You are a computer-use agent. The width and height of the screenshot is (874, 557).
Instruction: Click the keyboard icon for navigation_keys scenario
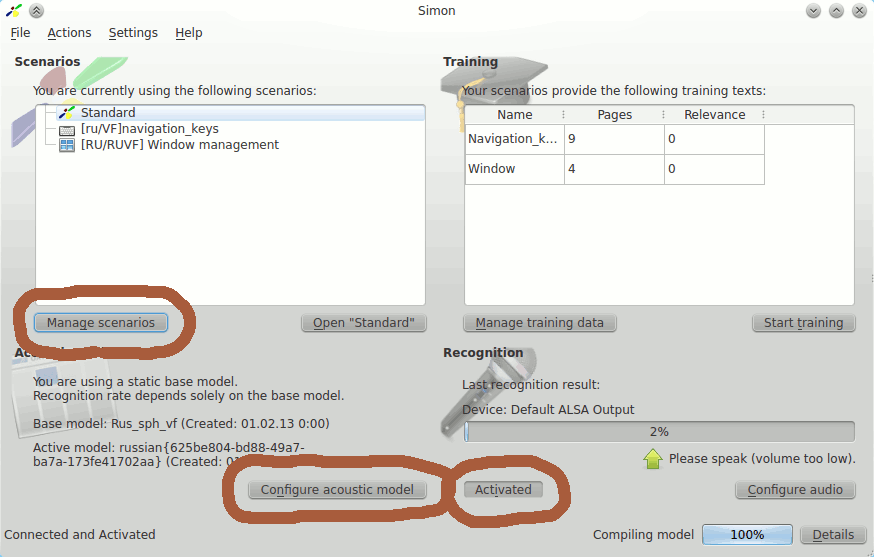coord(67,130)
